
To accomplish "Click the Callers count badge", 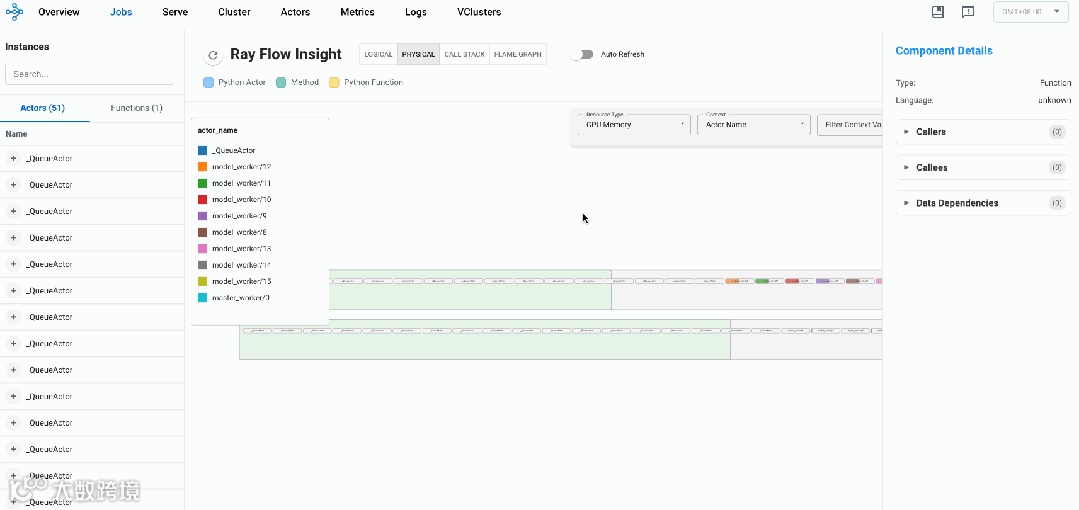I will 1057,131.
